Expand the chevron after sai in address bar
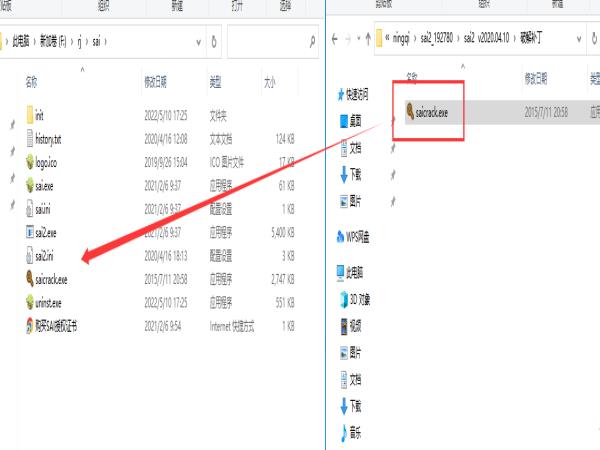 pos(105,41)
